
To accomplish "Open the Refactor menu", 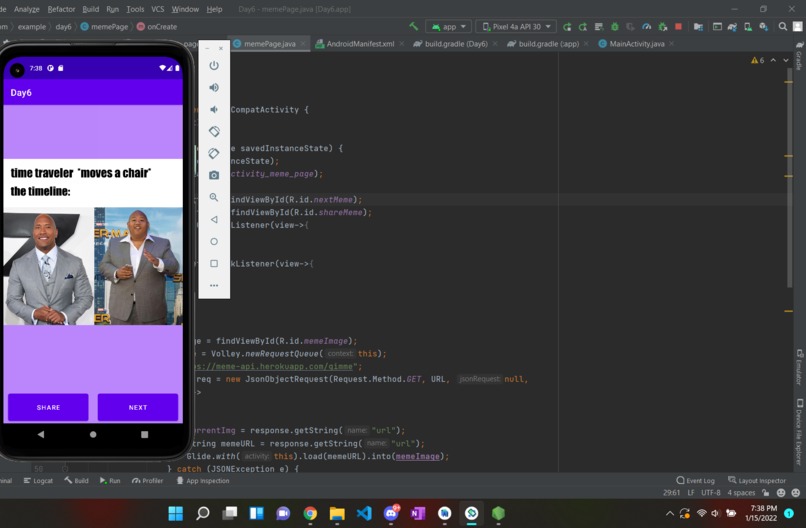I will point(61,9).
